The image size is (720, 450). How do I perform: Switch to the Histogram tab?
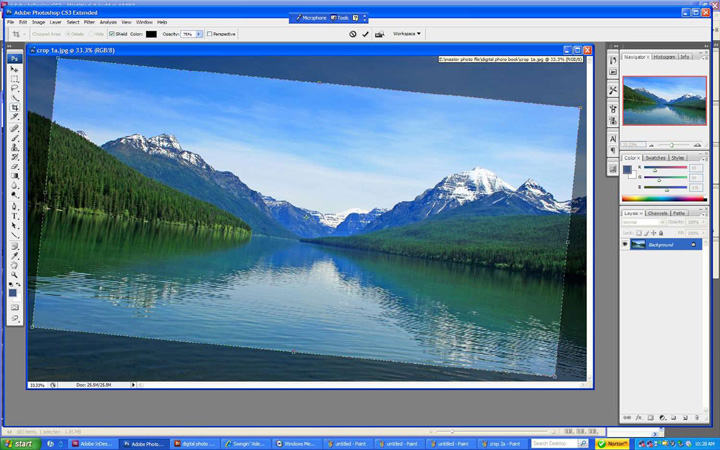pos(664,57)
